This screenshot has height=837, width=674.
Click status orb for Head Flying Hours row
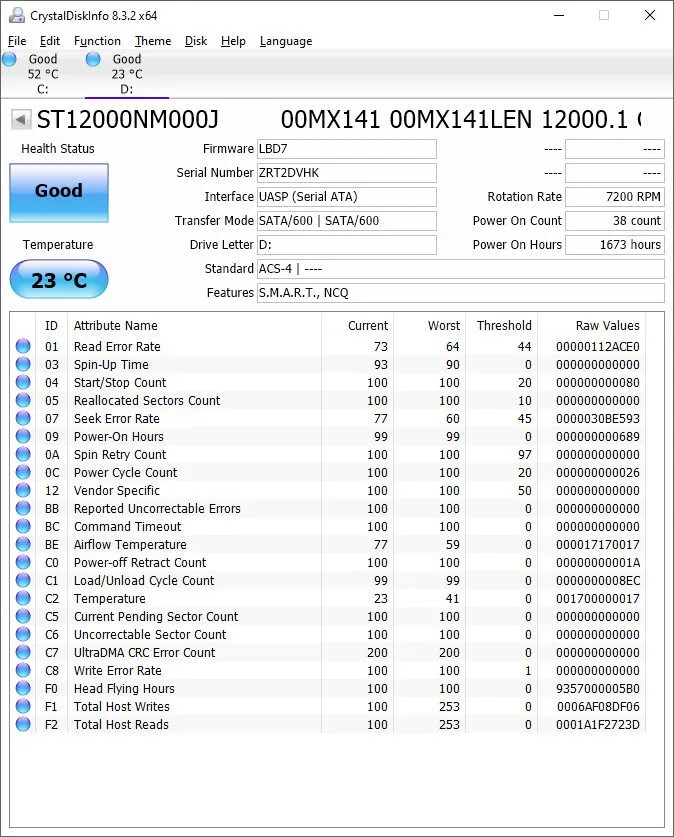click(23, 688)
